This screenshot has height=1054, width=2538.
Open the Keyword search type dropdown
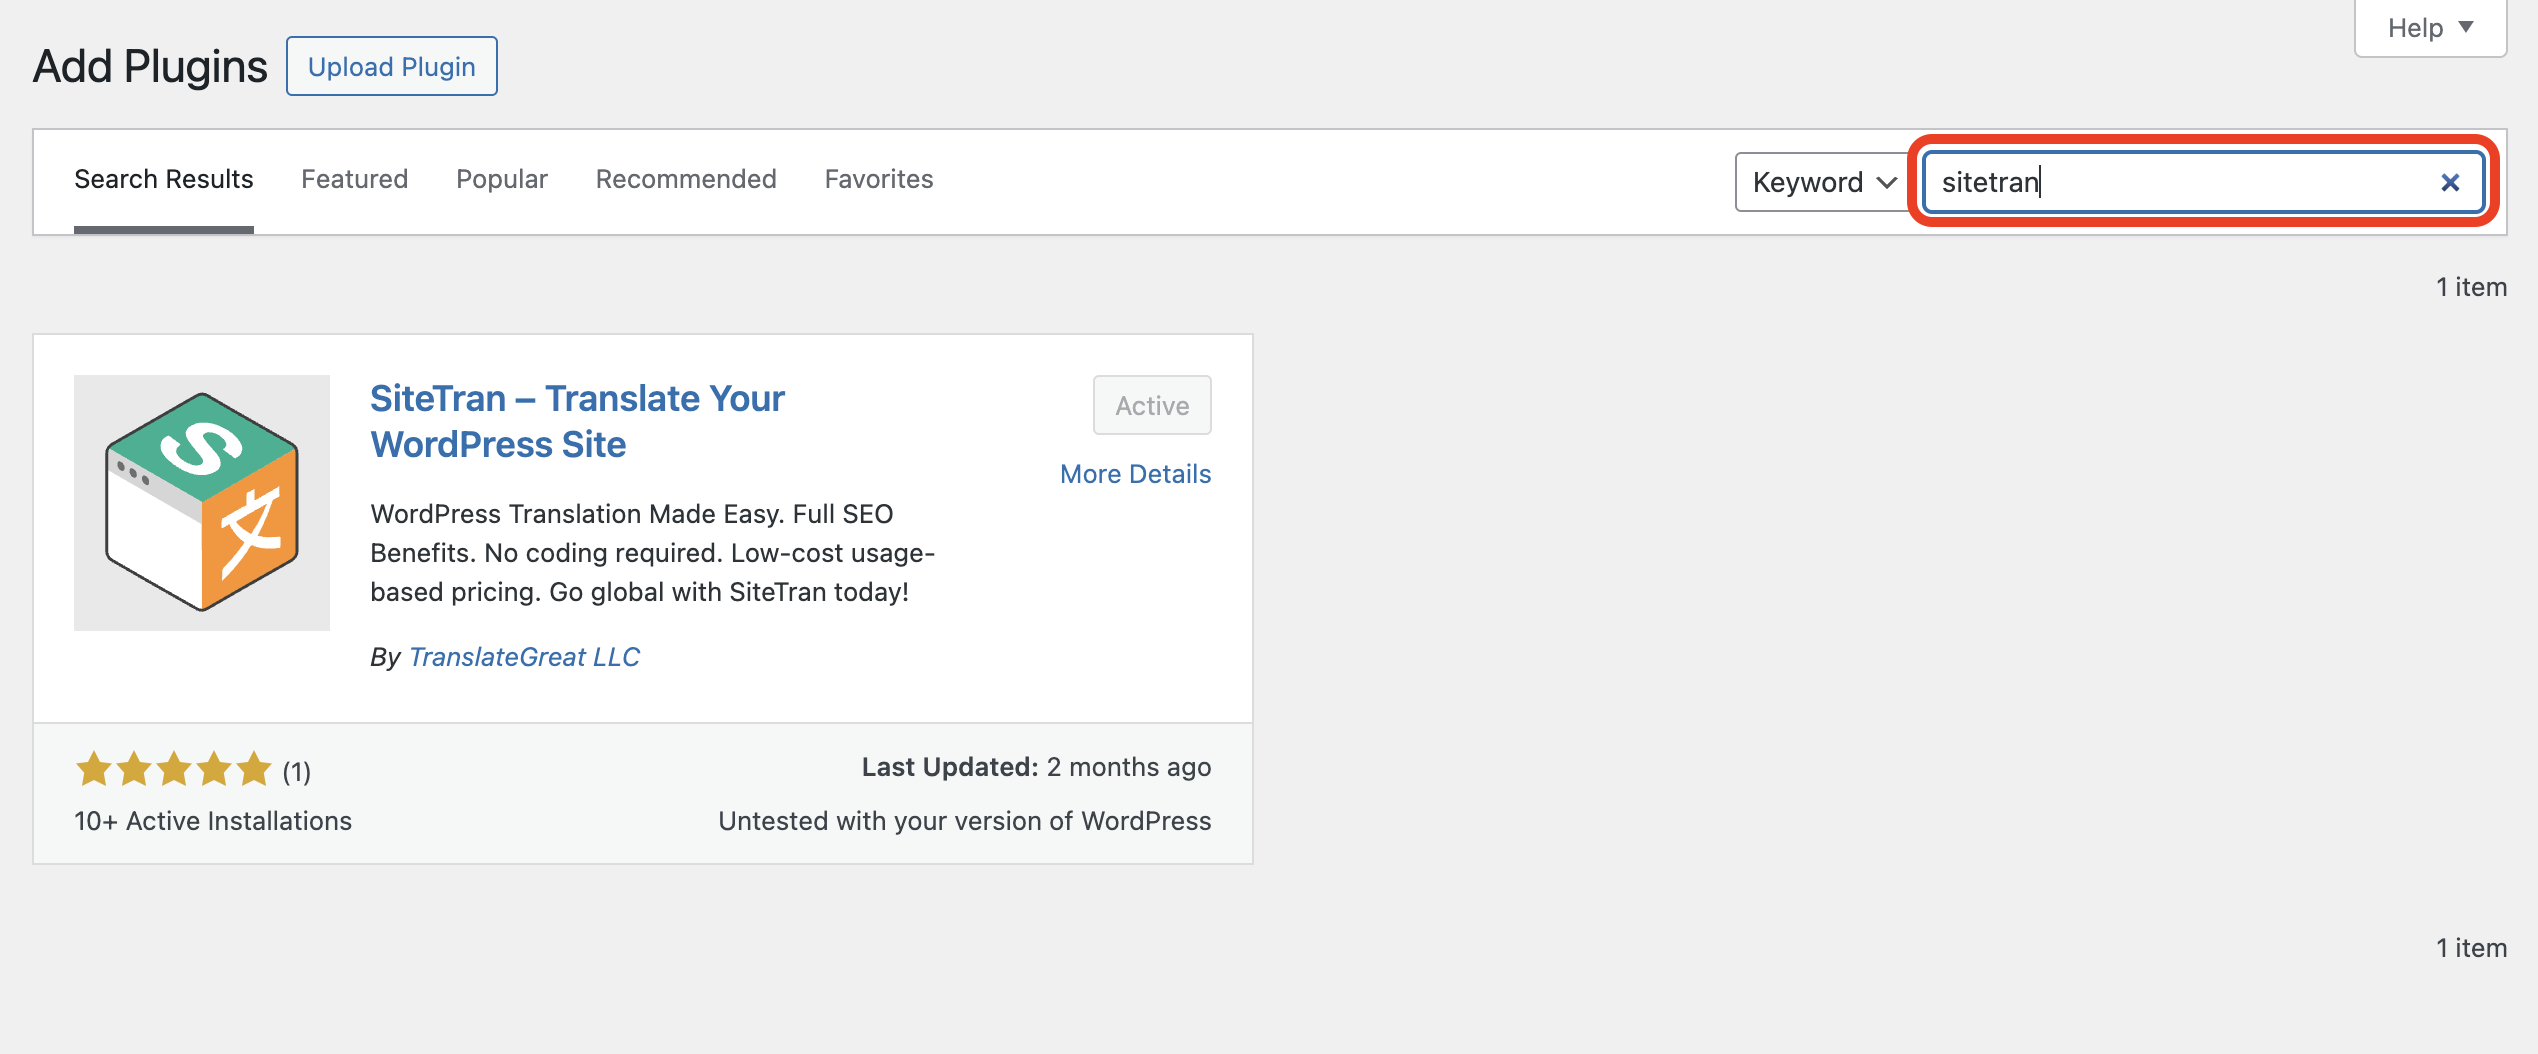pyautogui.click(x=1823, y=182)
